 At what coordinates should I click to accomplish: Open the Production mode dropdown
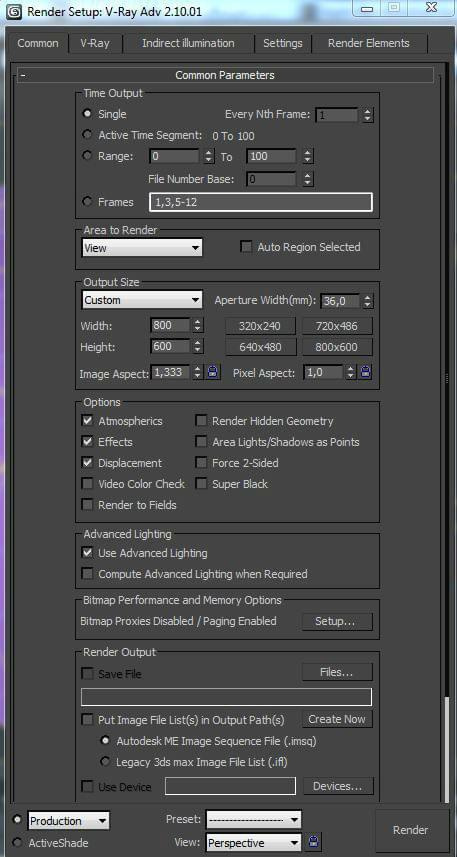[68, 821]
